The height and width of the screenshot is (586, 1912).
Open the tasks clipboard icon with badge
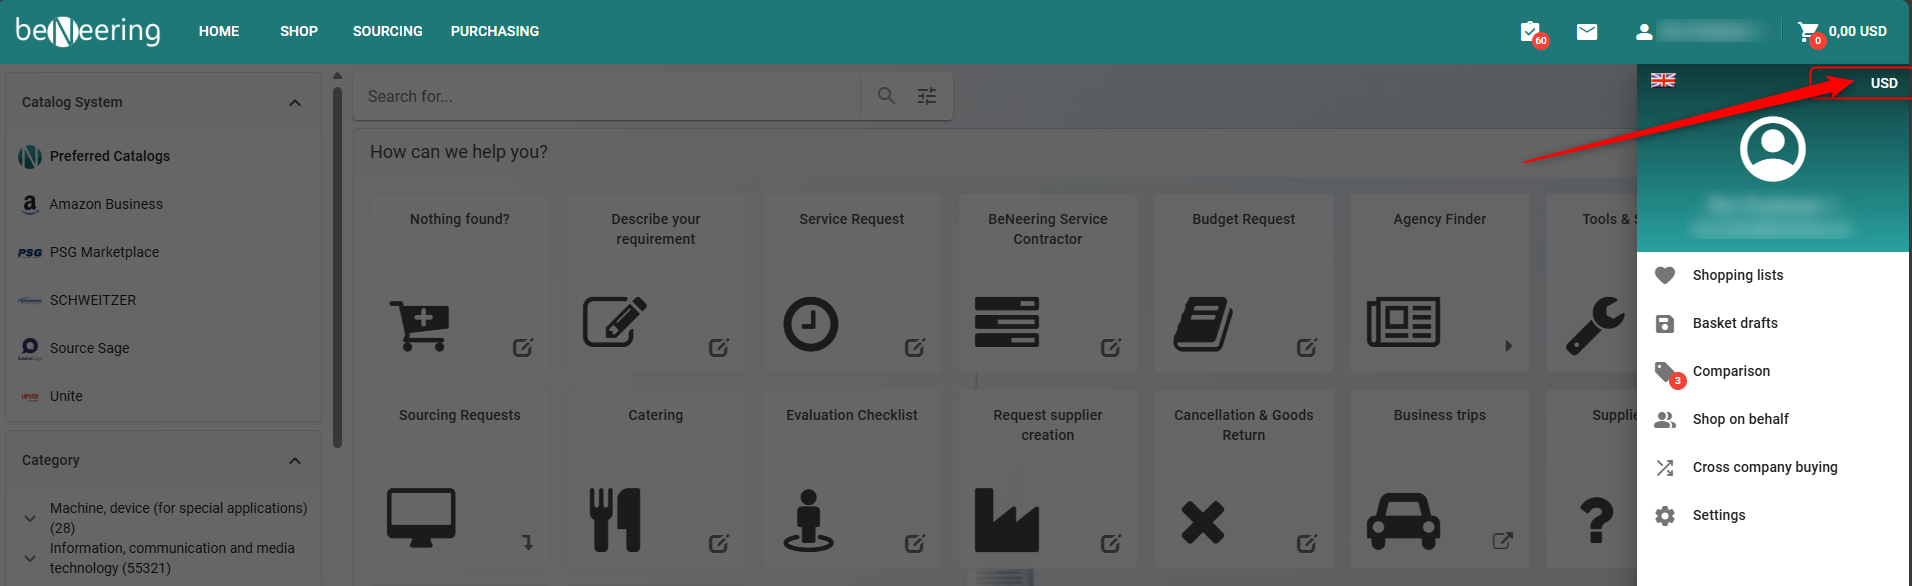[x=1530, y=32]
